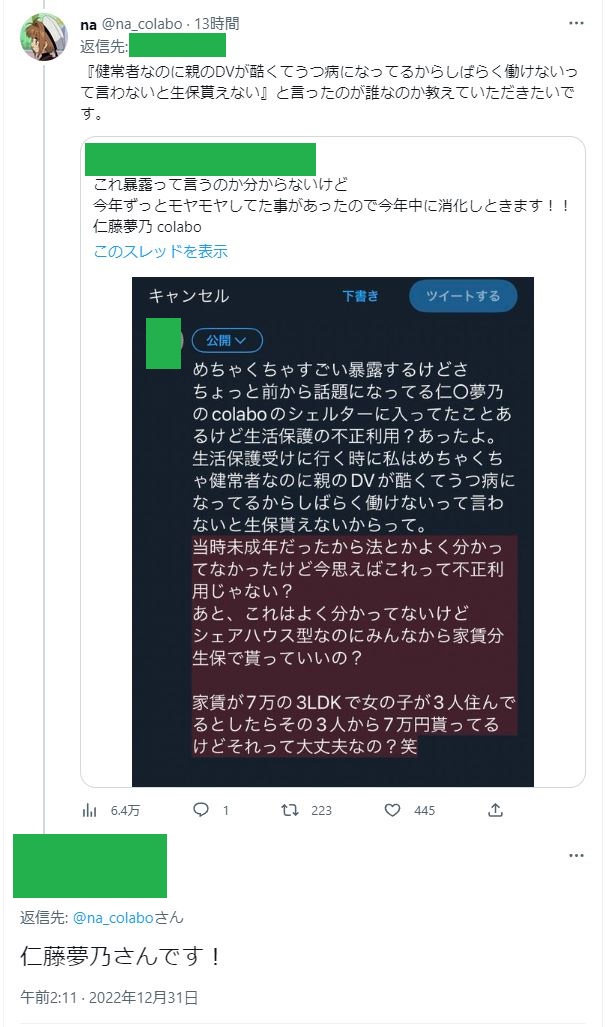This screenshot has height=1027, width=606.
Task: Open more options on the bottom reply
Action: (576, 856)
